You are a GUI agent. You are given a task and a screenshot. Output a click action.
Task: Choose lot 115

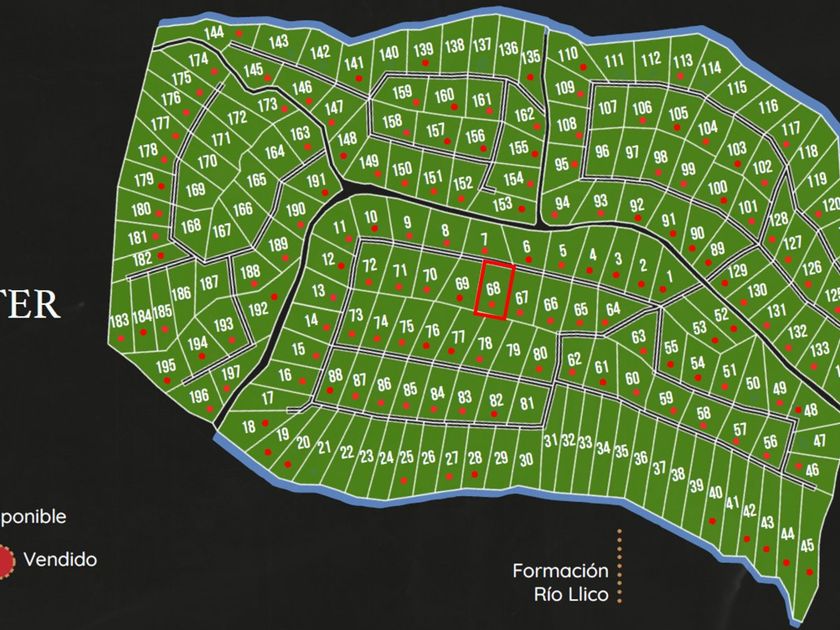pos(737,87)
